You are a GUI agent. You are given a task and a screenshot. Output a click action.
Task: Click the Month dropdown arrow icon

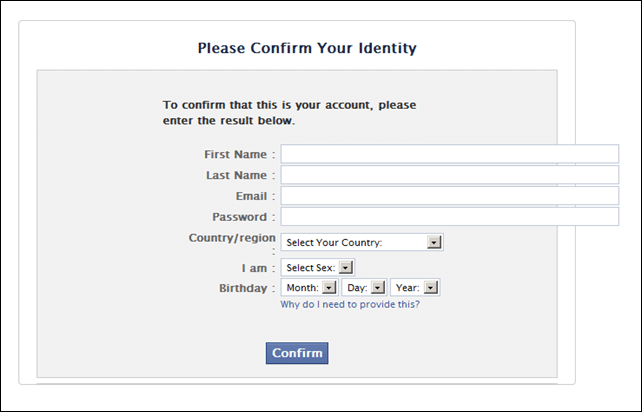(x=329, y=287)
